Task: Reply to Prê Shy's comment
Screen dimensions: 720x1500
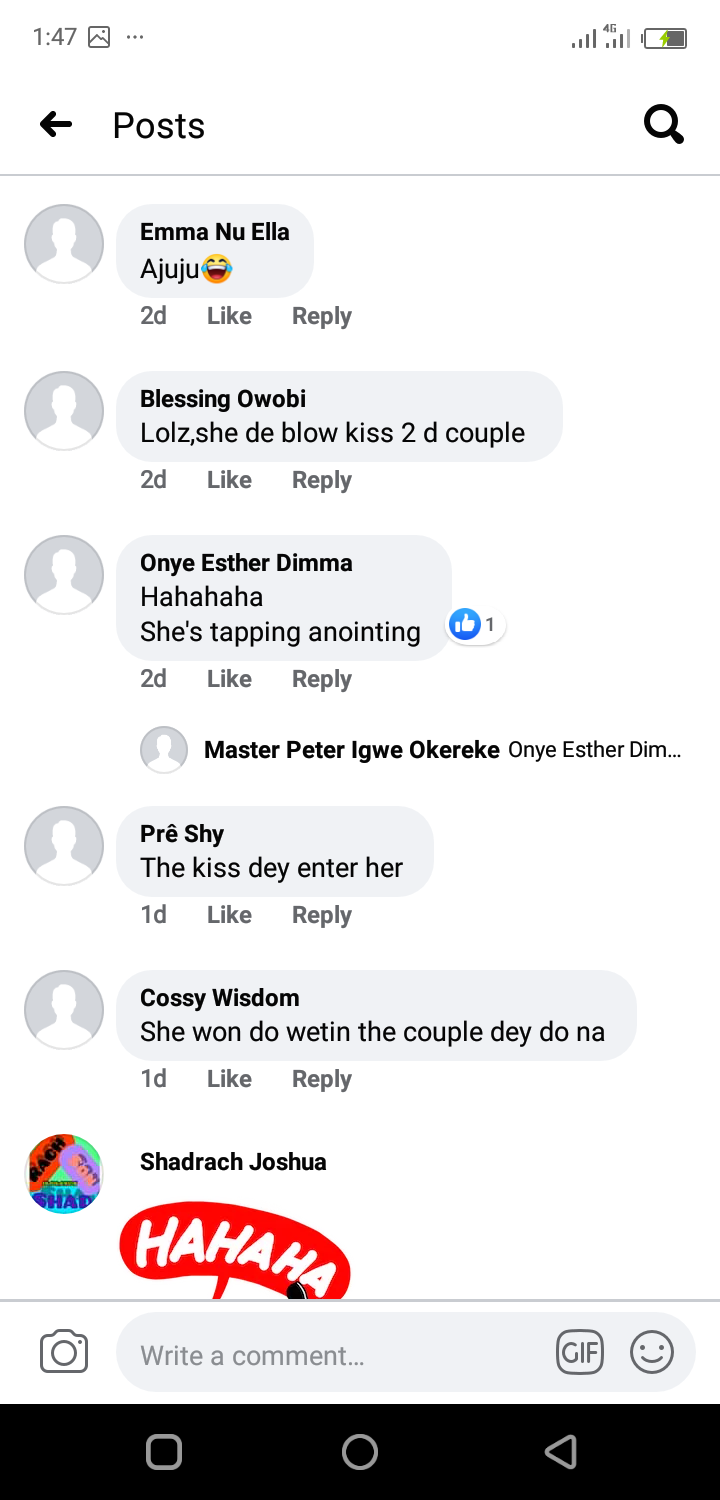Action: (x=321, y=915)
